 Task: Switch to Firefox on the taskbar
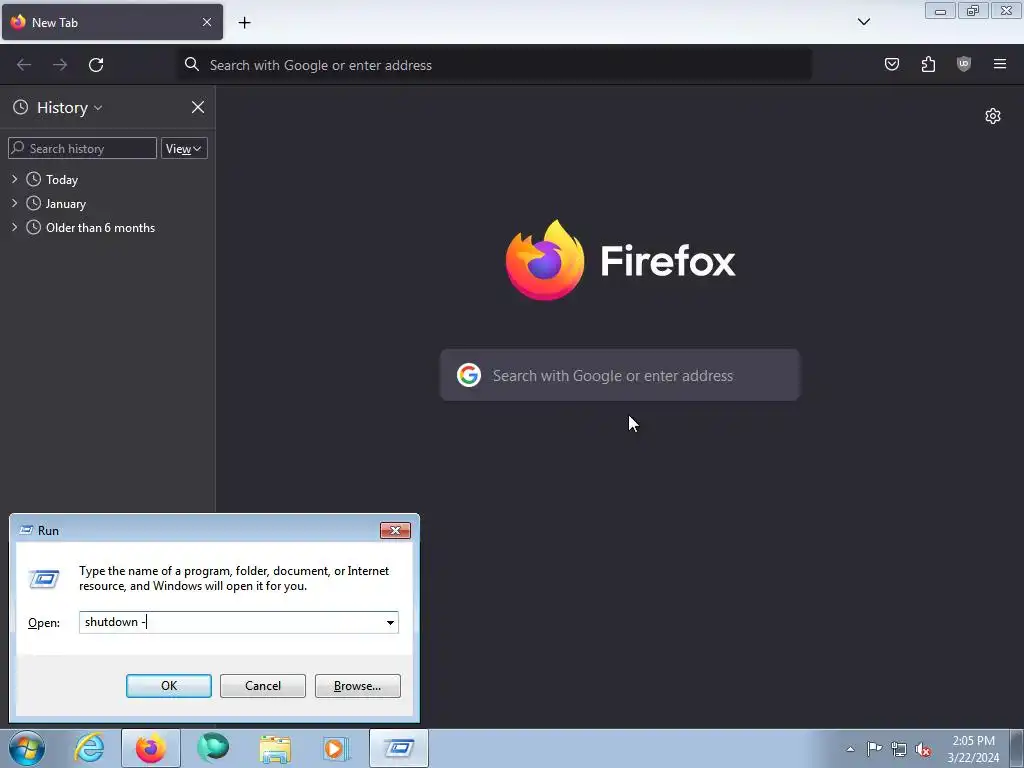150,748
